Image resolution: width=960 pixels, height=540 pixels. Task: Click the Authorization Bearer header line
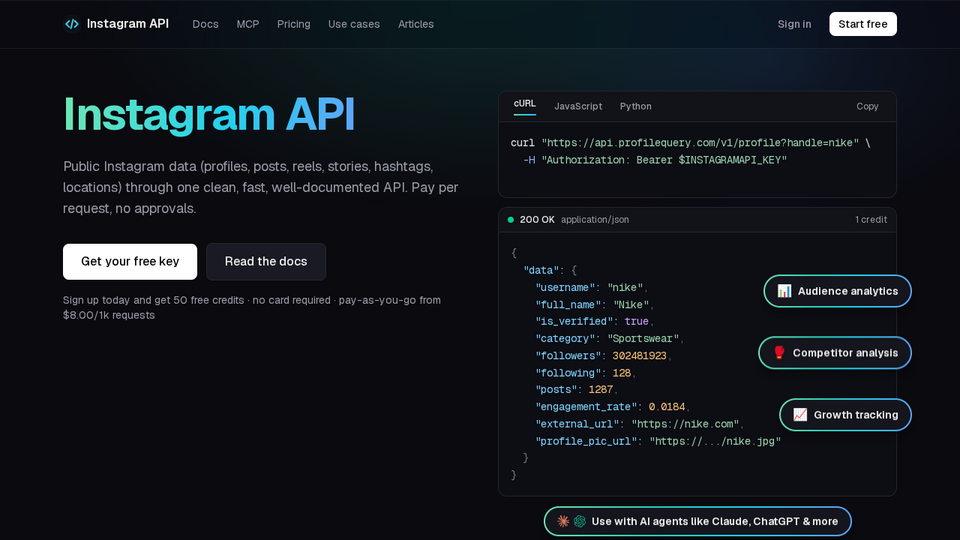(654, 160)
